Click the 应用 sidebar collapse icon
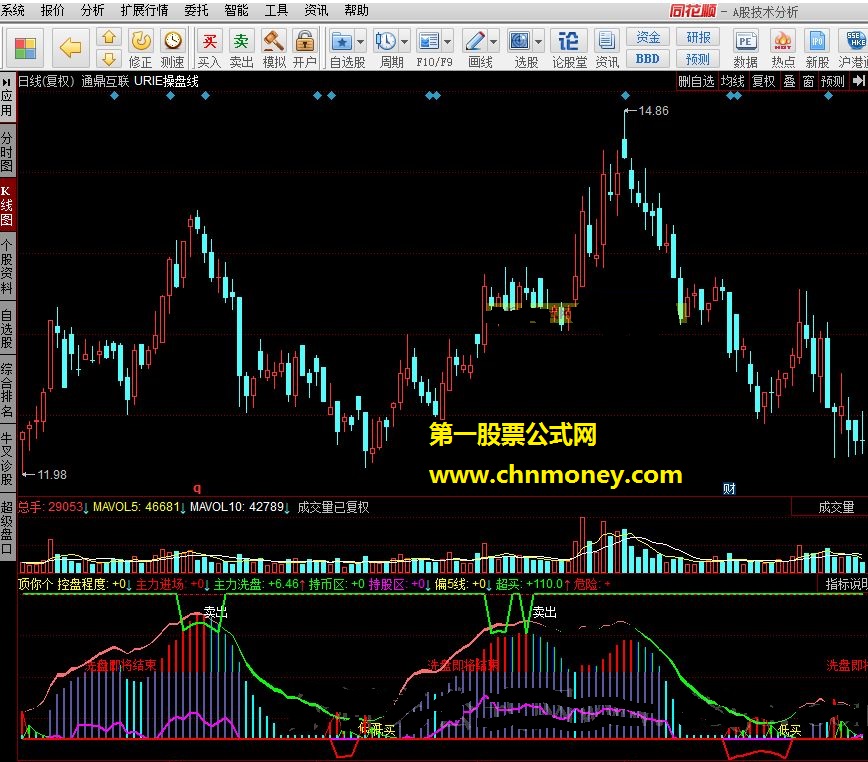Viewport: 868px width, 762px height. coord(7,81)
